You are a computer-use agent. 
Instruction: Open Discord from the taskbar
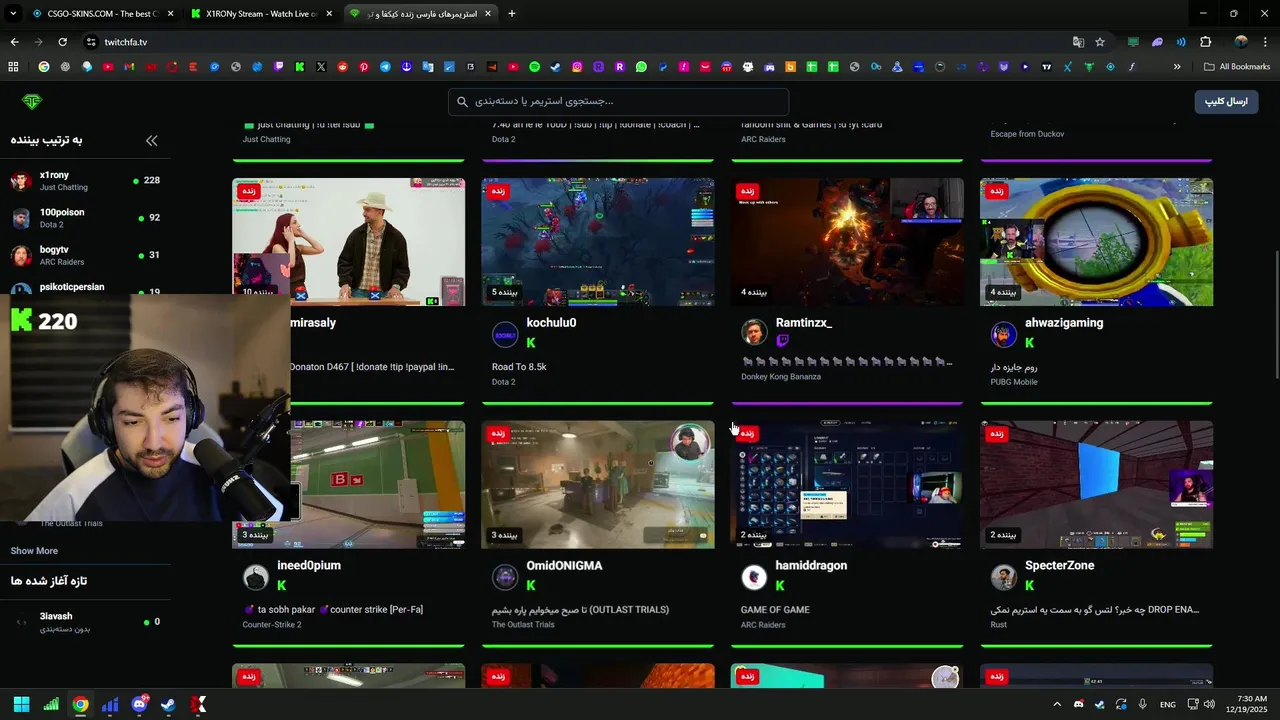point(139,704)
